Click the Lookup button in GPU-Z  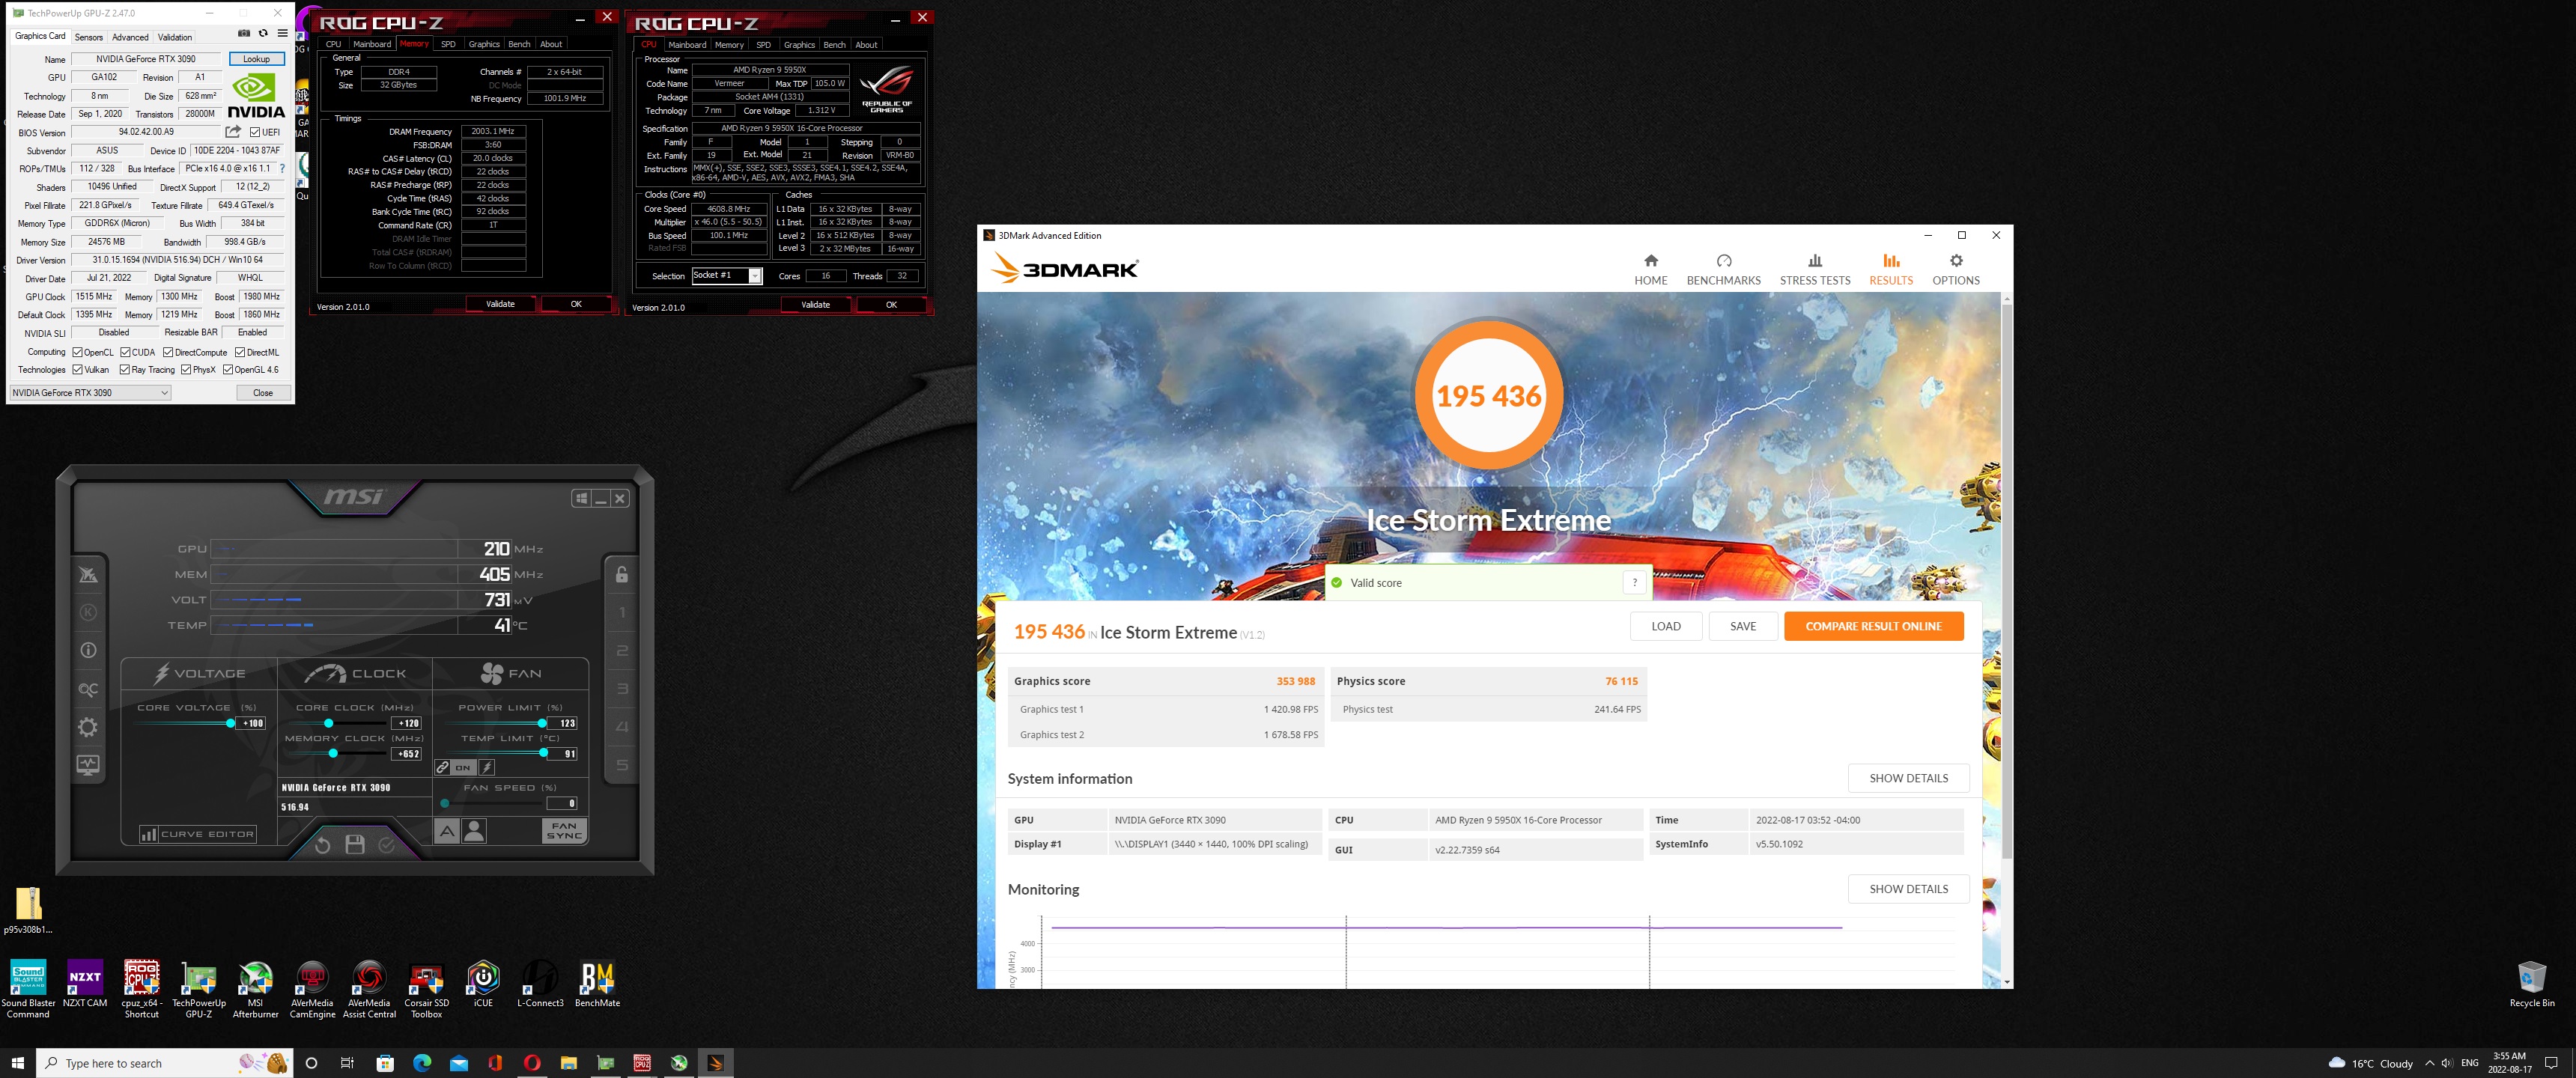tap(256, 59)
